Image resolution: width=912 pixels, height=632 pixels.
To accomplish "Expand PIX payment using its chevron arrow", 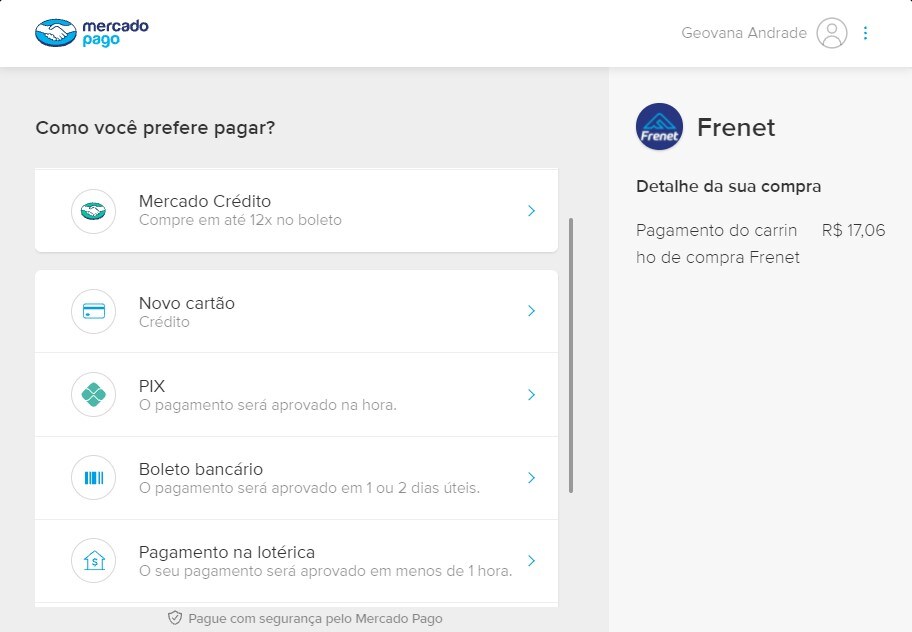I will (531, 395).
